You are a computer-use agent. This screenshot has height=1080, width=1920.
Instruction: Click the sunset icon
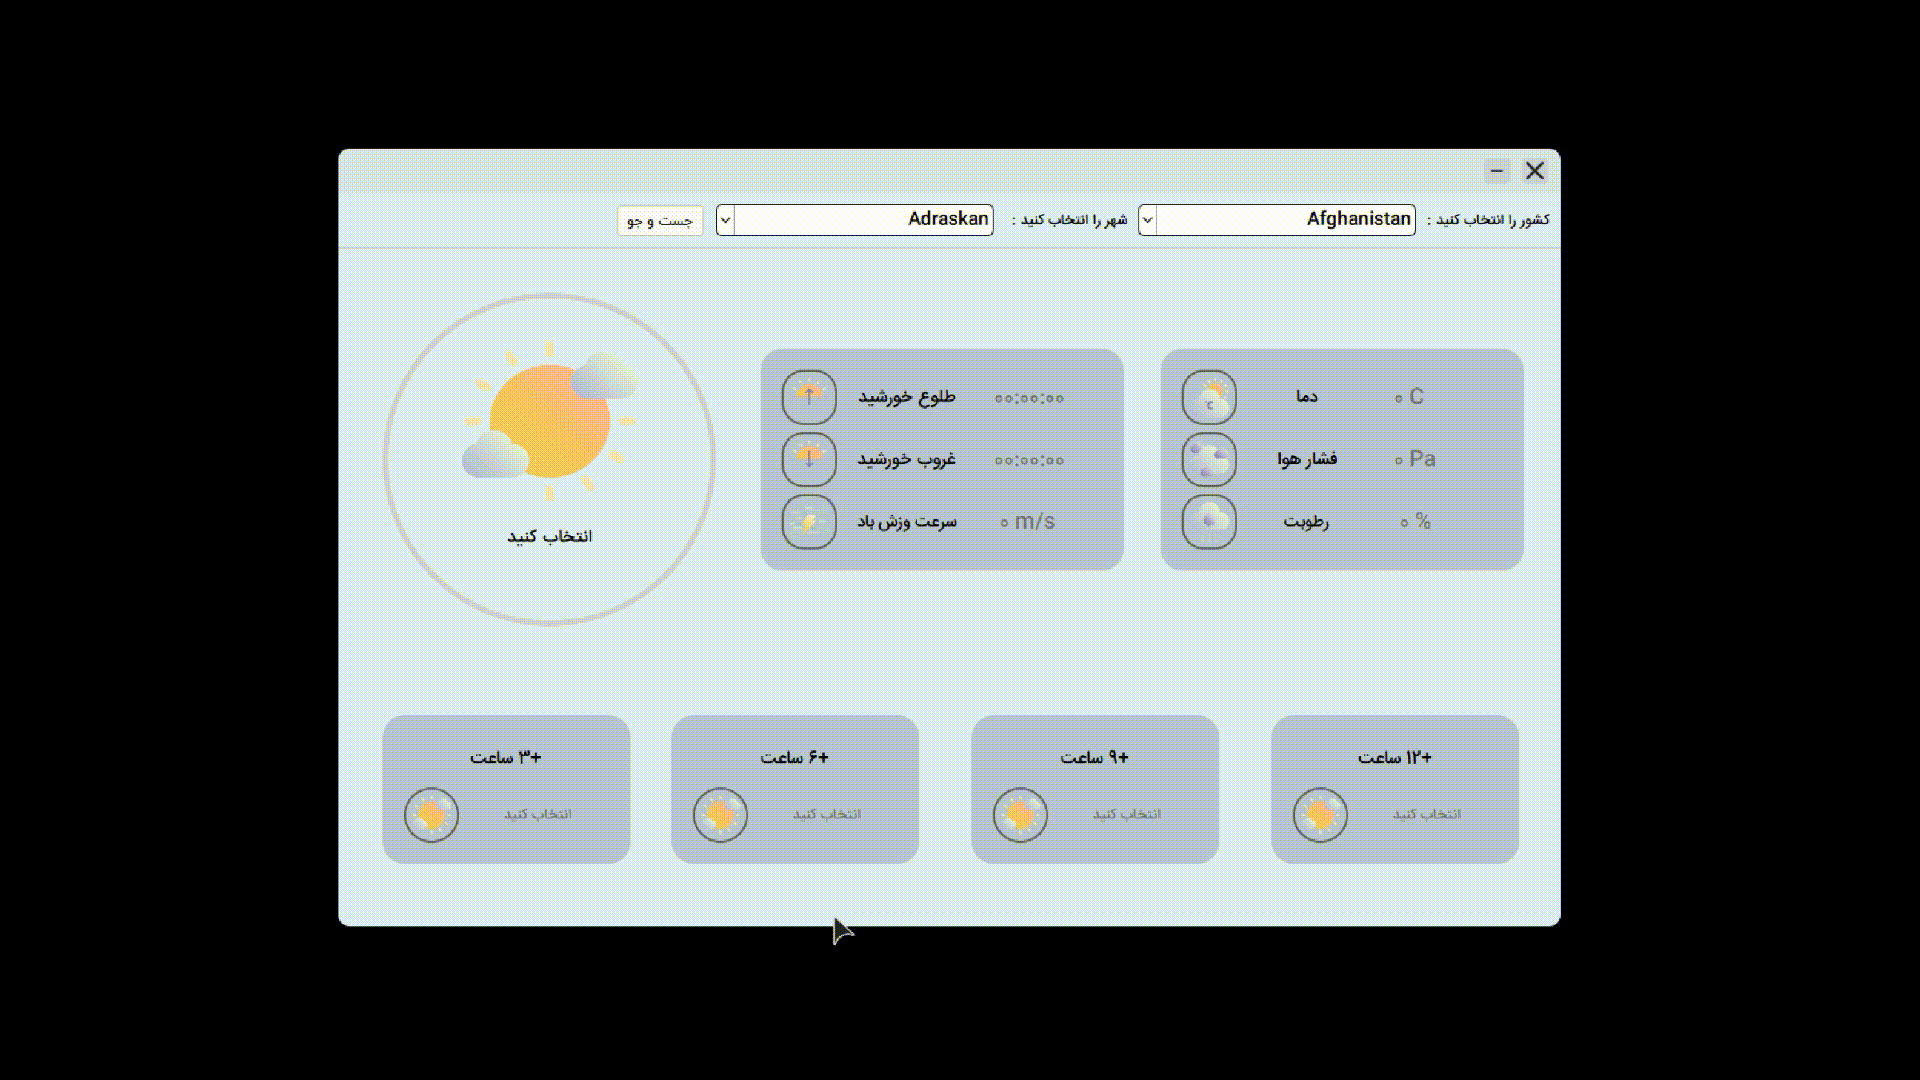pos(809,459)
